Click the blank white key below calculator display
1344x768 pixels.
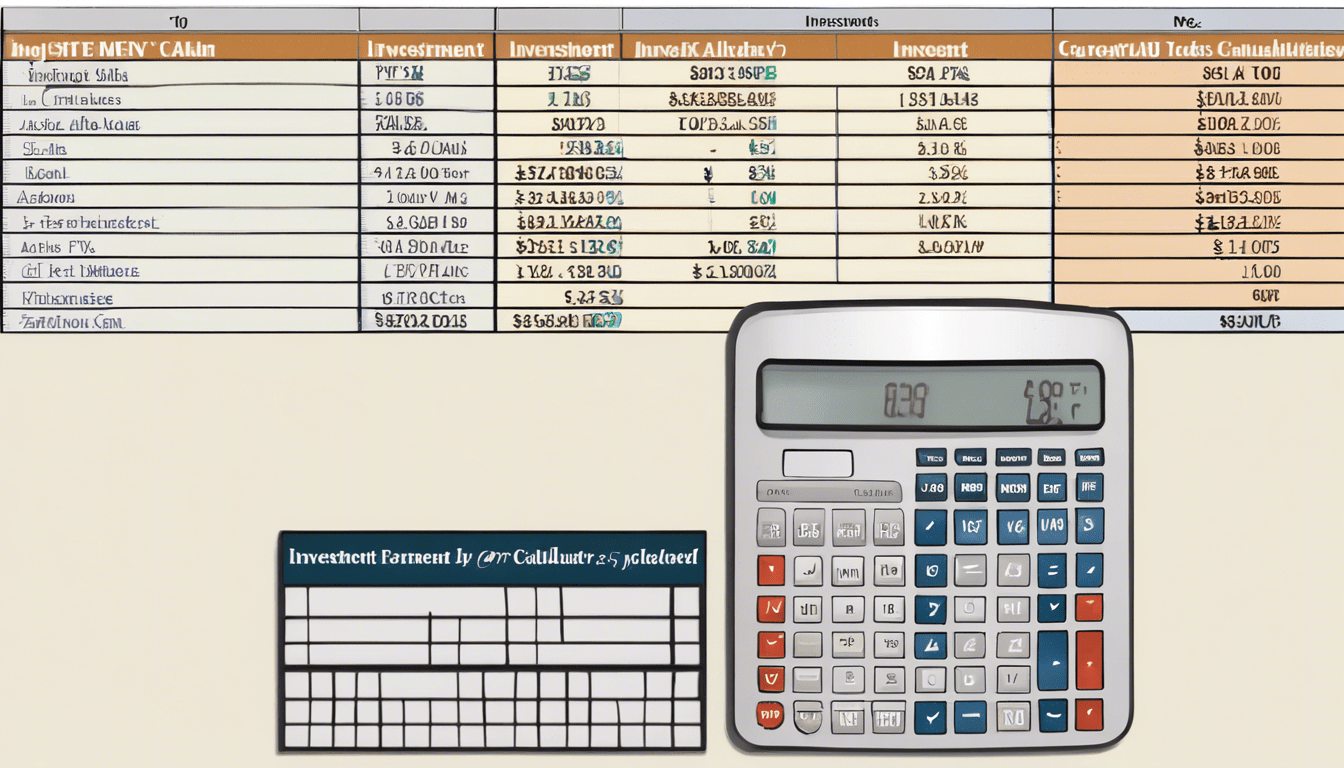click(817, 463)
